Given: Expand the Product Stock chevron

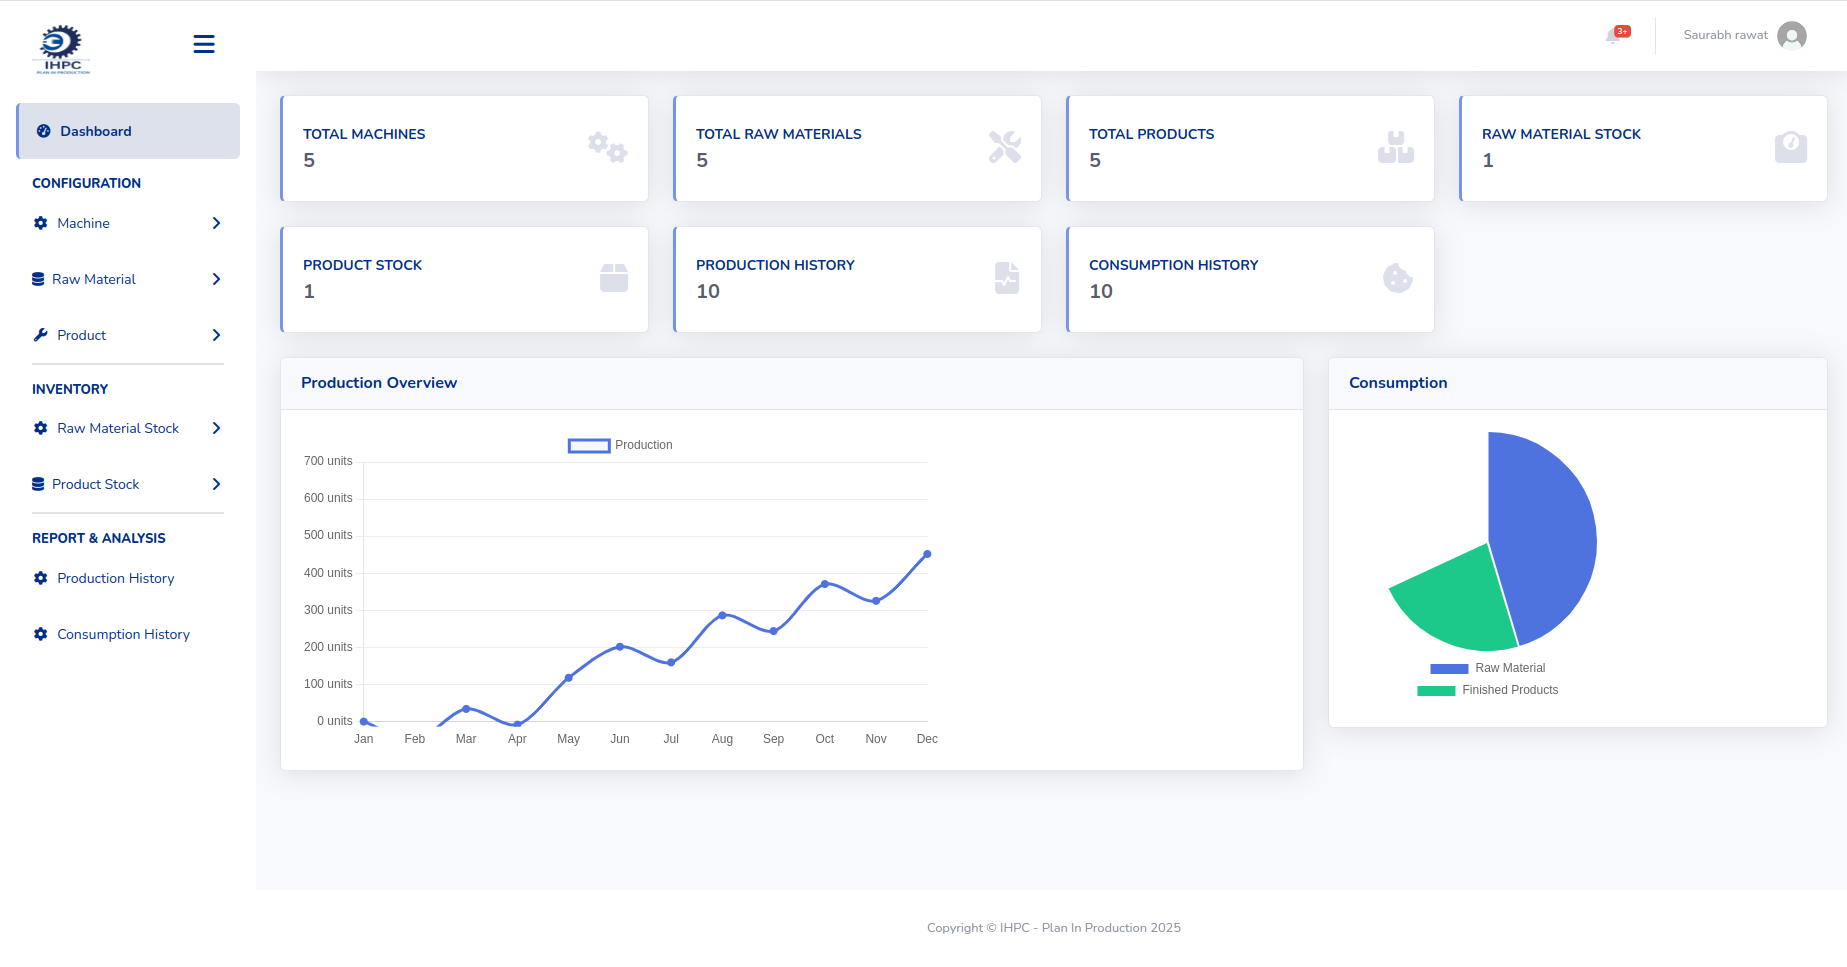Looking at the screenshot, I should pyautogui.click(x=216, y=485).
